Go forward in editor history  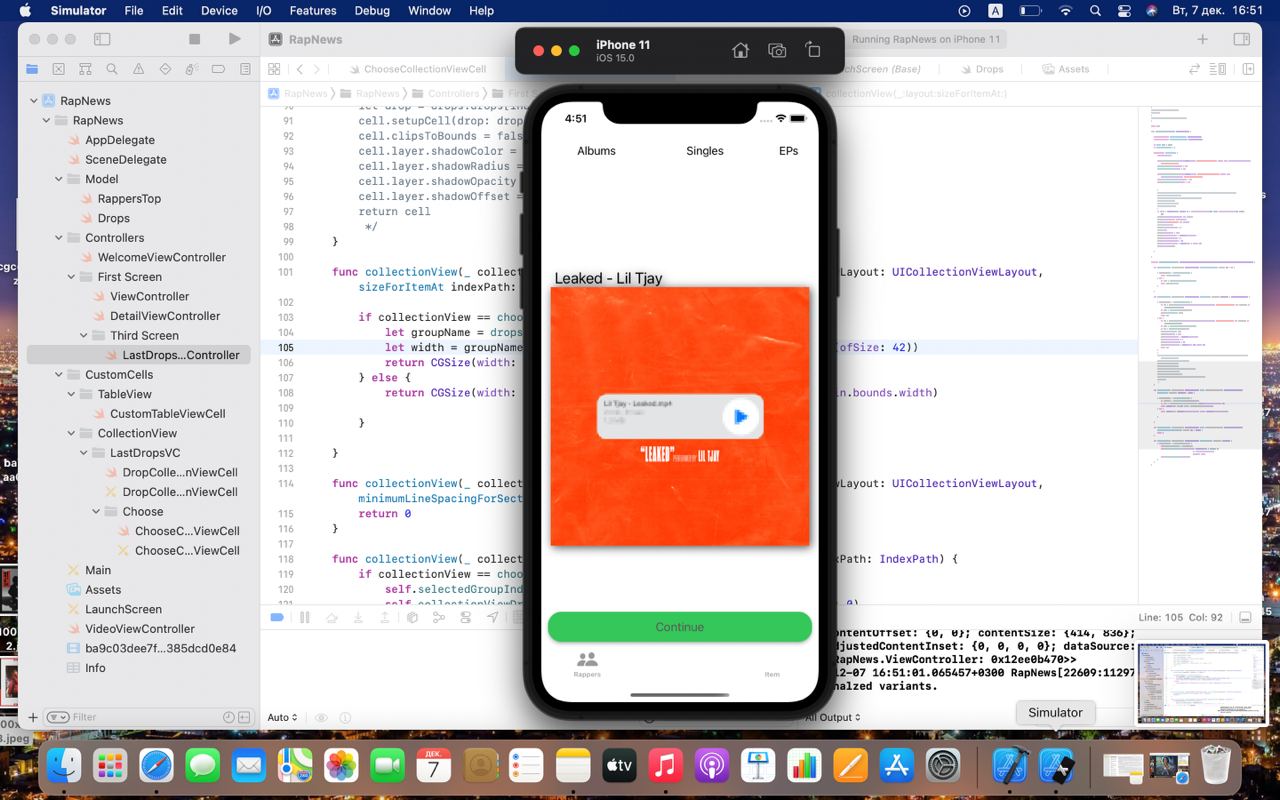point(317,69)
